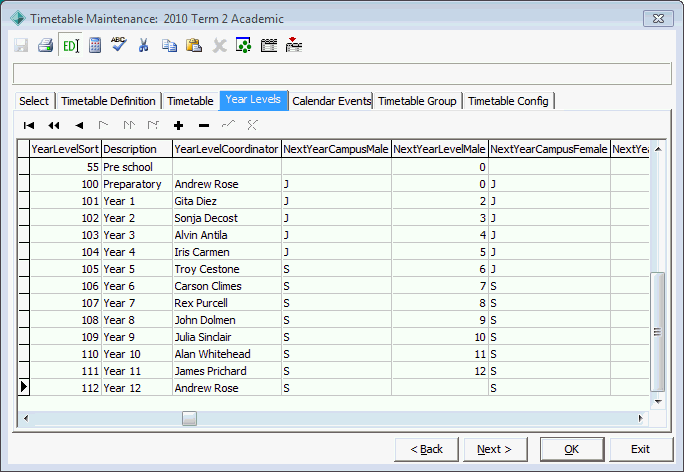Viewport: 684px width, 472px height.
Task: Delete current record with minus icon
Action: click(204, 126)
